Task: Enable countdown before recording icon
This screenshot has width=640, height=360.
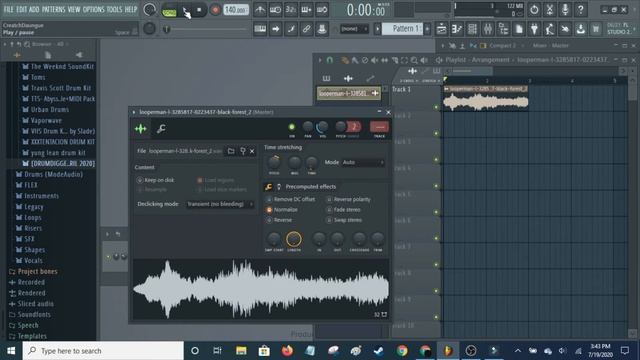Action: click(x=291, y=9)
